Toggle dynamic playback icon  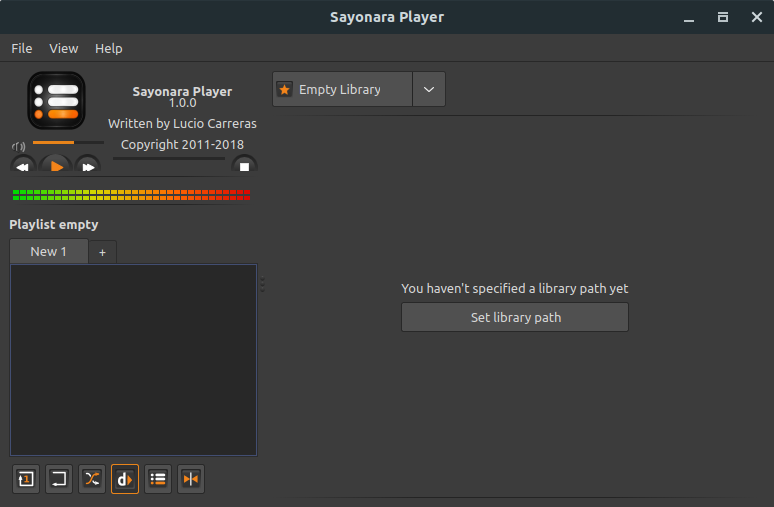(125, 479)
